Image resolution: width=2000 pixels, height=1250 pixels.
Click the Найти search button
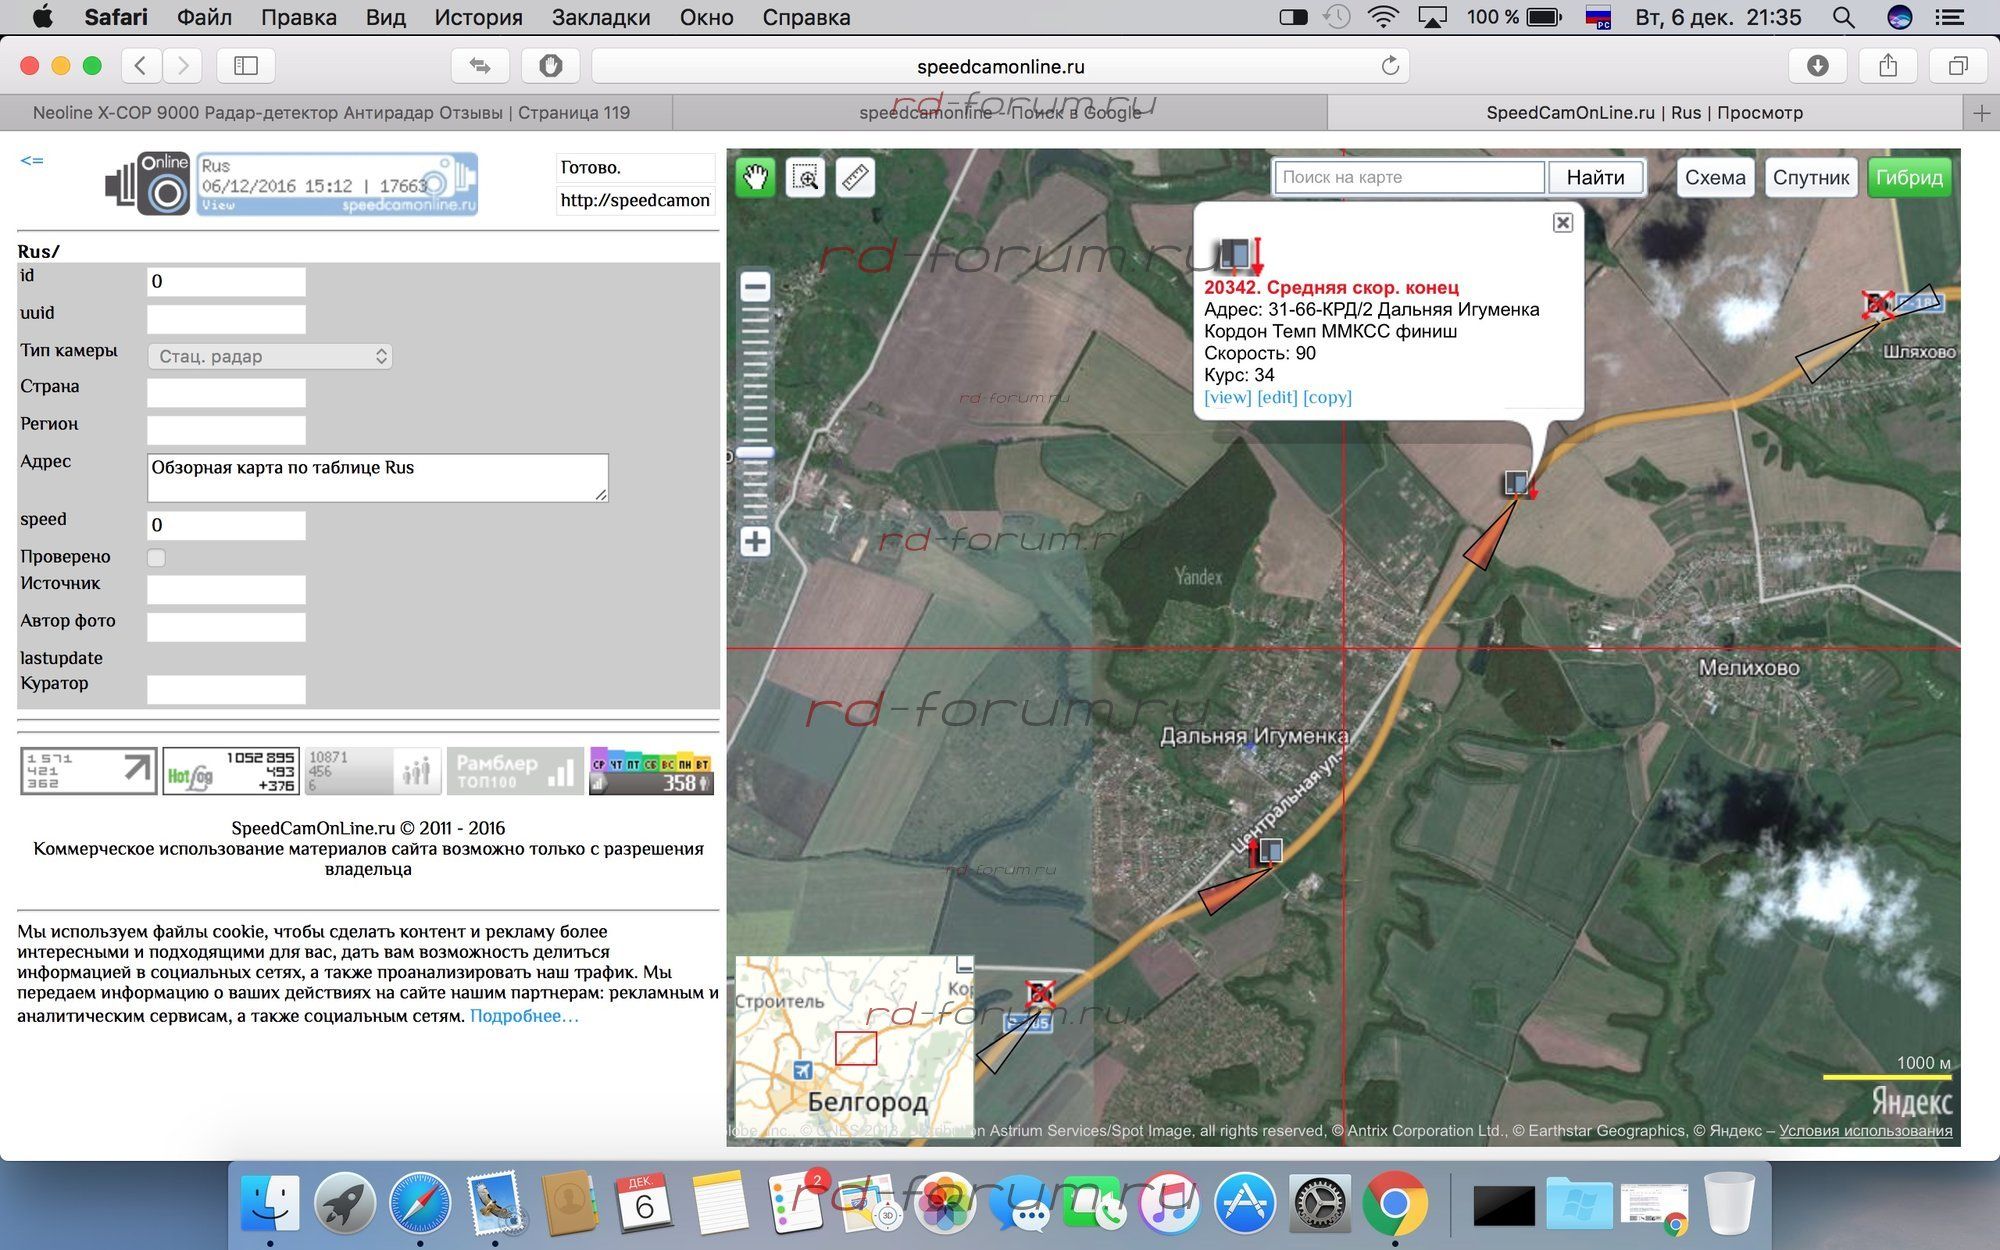tap(1595, 178)
